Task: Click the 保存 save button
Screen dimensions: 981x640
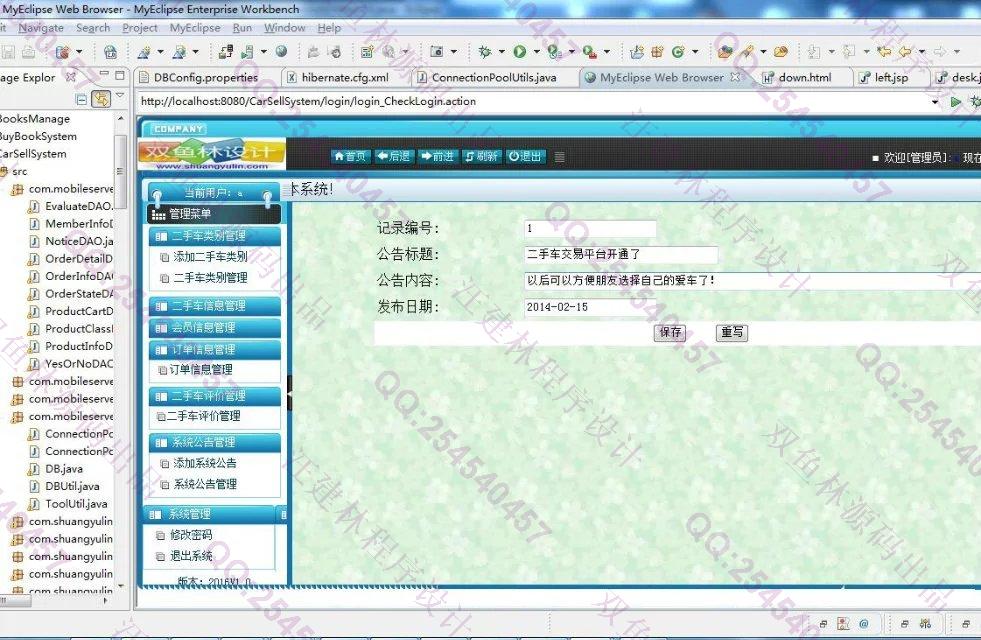Action: coord(669,333)
